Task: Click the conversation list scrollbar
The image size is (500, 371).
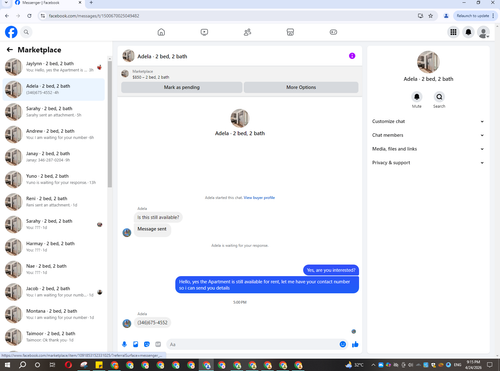Action: click(110, 123)
